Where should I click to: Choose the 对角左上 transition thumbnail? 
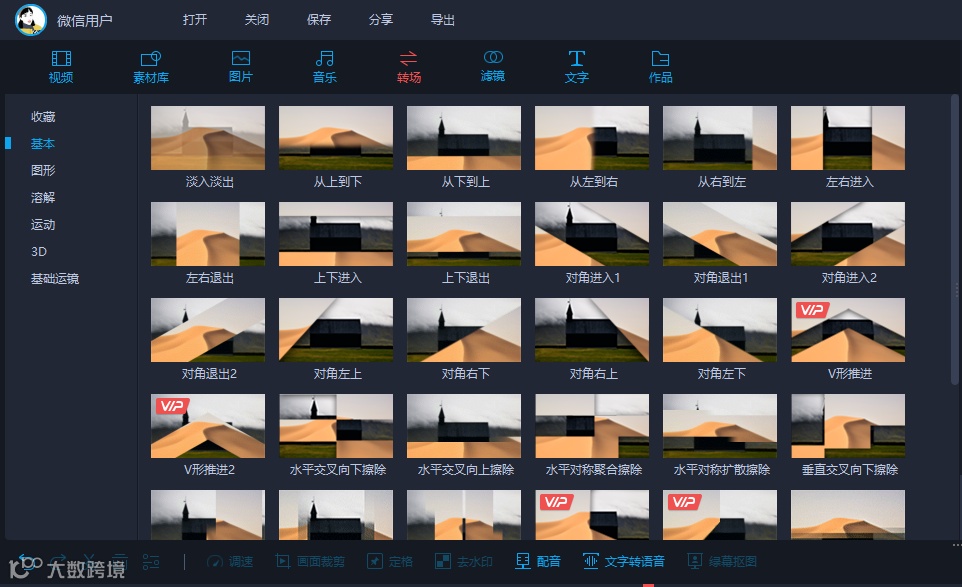pyautogui.click(x=336, y=330)
